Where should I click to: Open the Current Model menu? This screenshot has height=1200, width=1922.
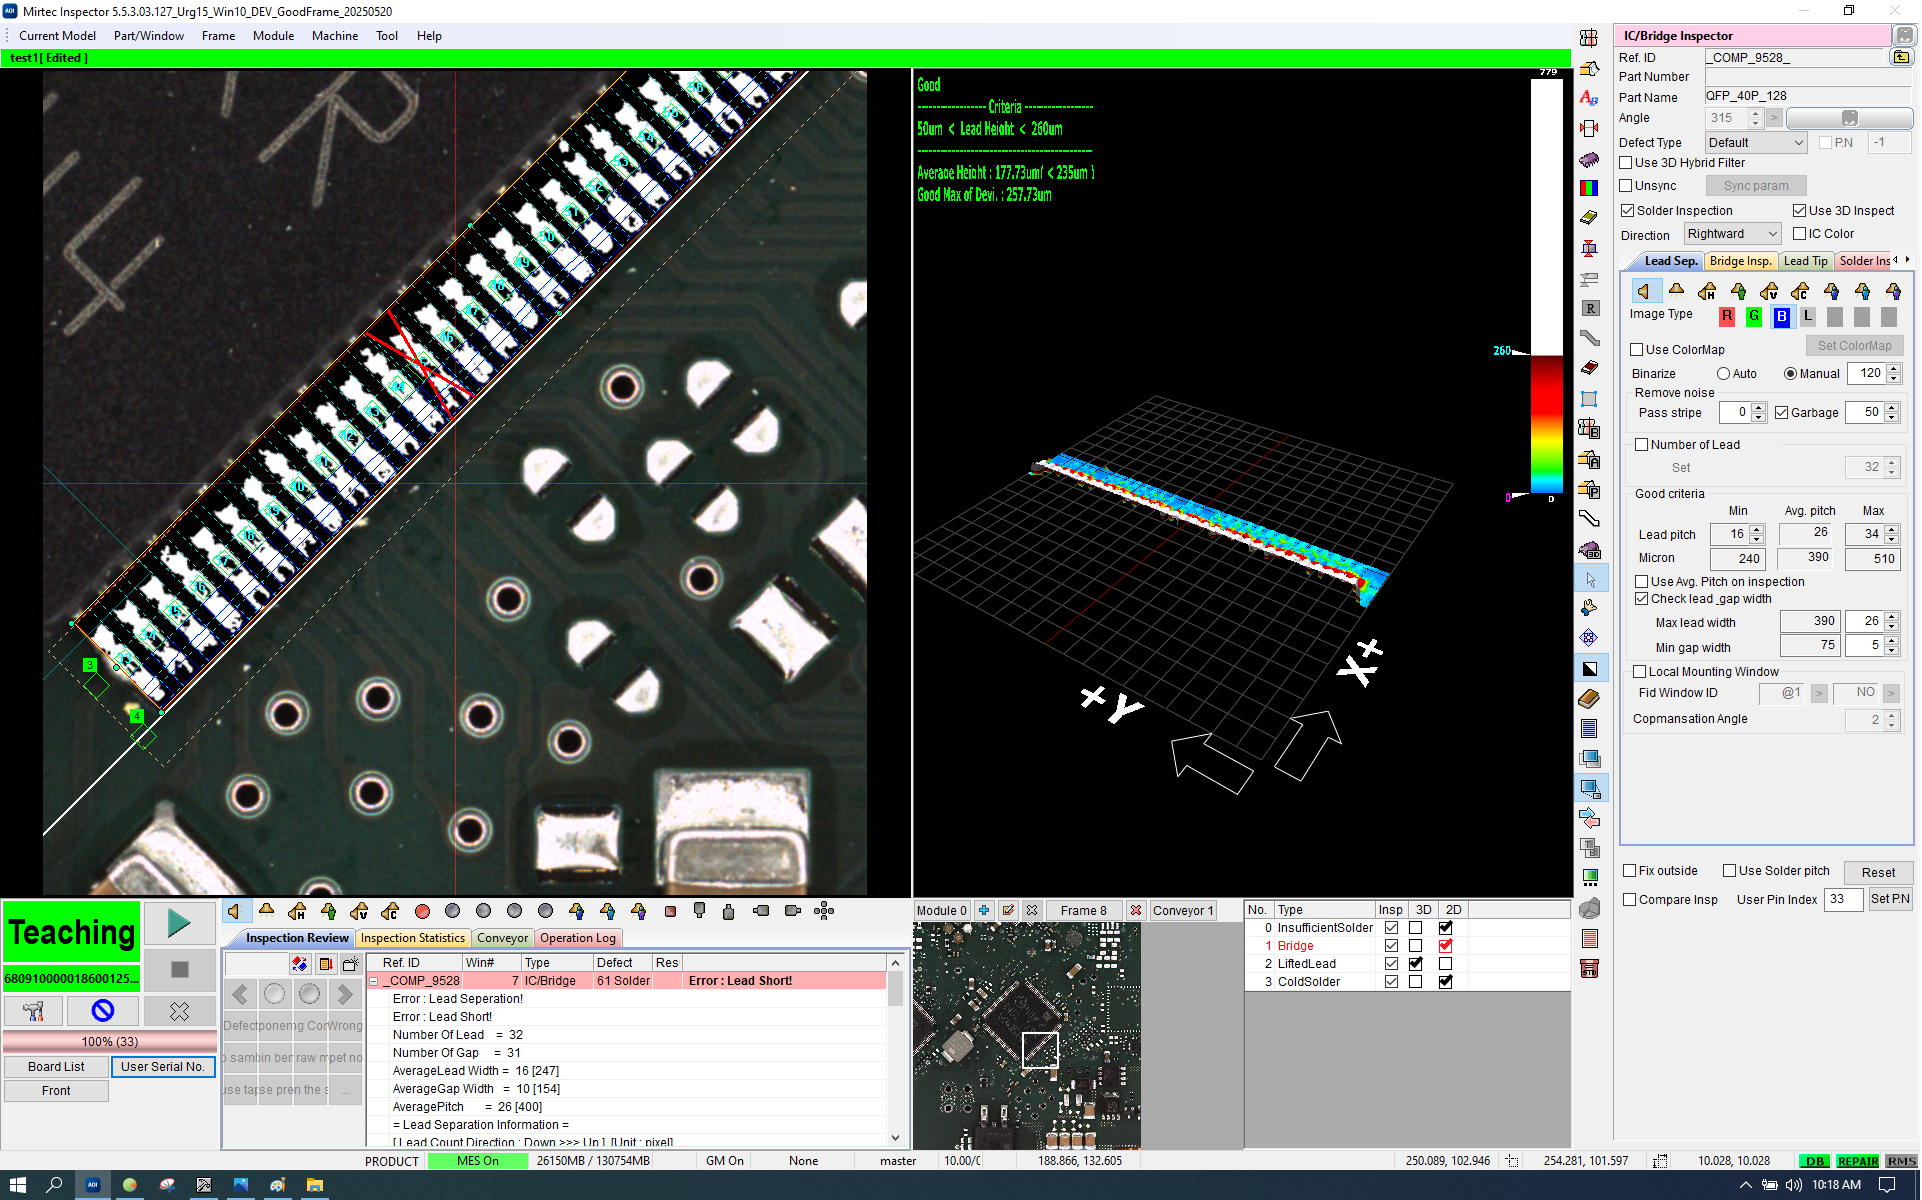[57, 36]
